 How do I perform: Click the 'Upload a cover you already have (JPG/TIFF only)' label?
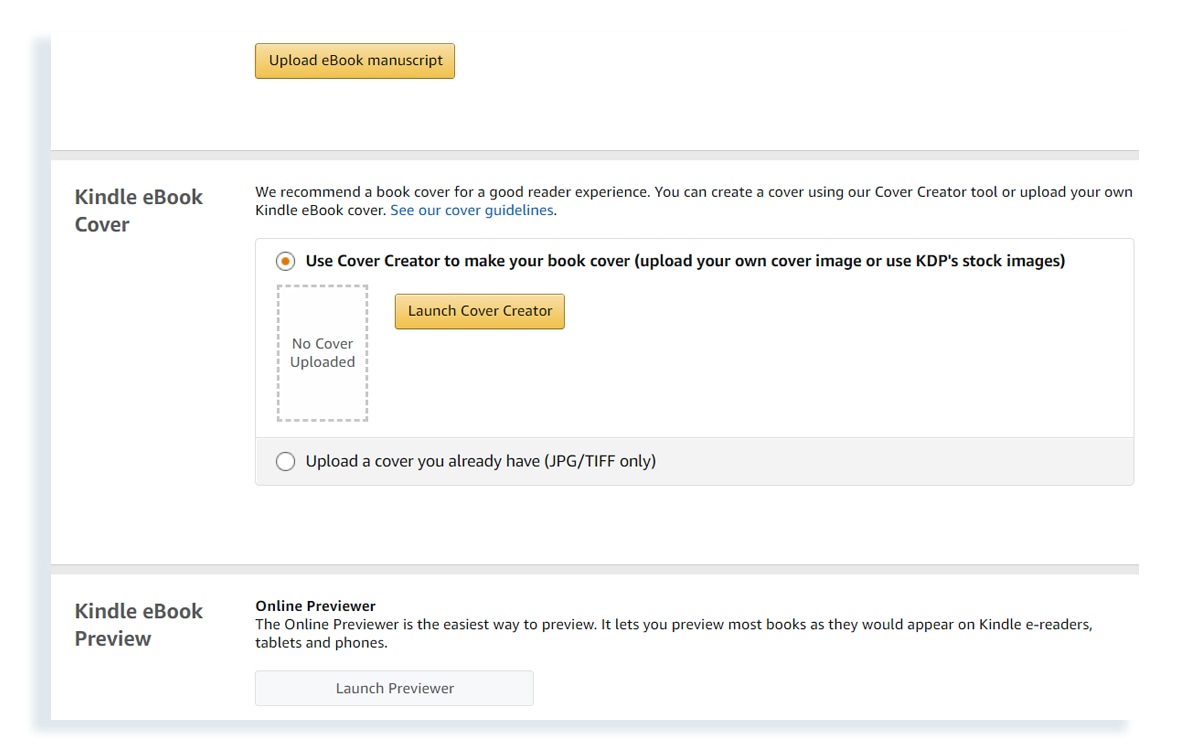click(x=480, y=461)
